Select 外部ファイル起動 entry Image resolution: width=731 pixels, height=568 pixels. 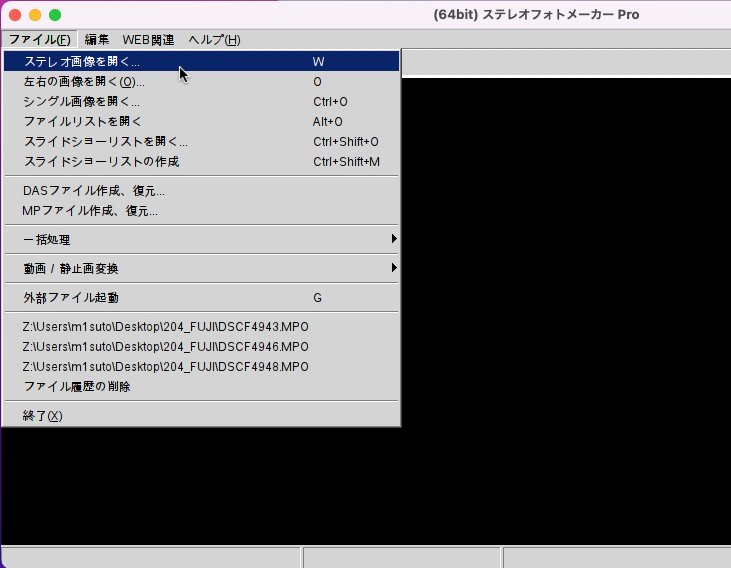coord(201,298)
